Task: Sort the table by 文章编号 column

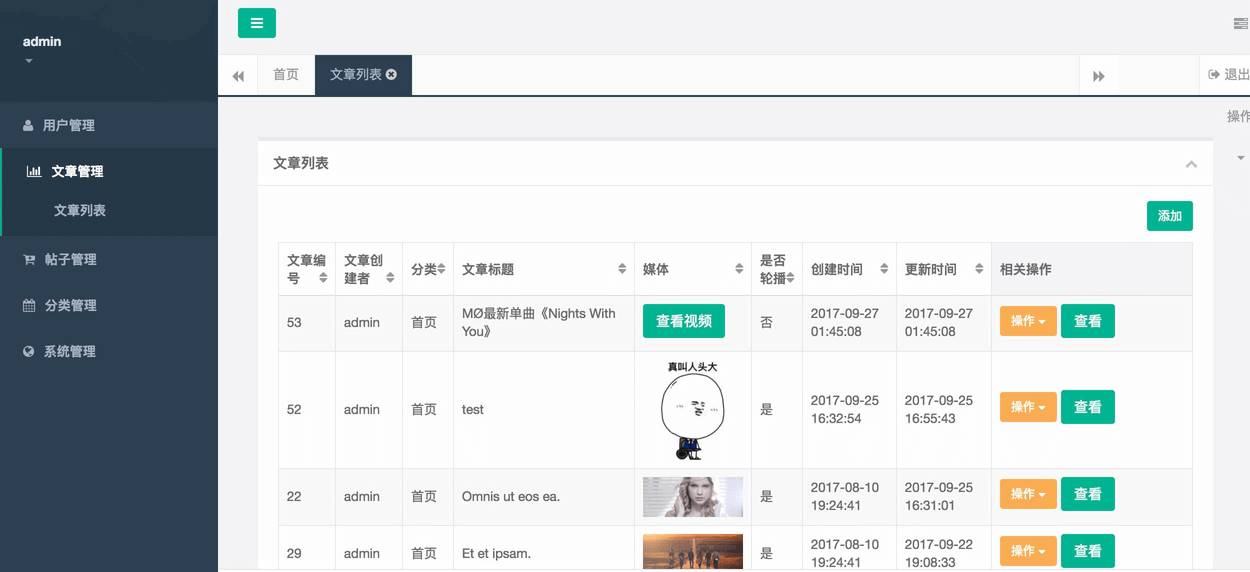Action: [x=323, y=278]
